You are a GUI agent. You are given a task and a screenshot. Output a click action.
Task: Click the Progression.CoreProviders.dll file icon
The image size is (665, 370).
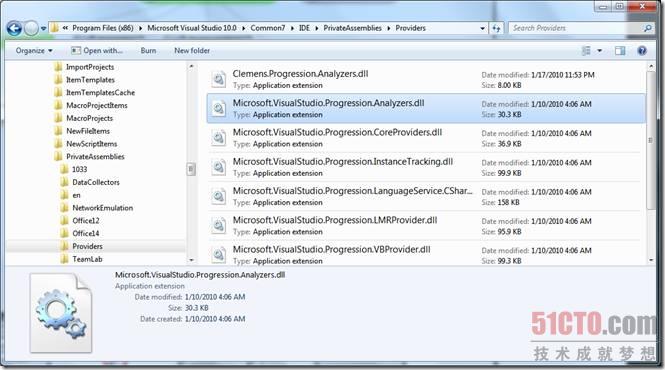click(x=219, y=137)
